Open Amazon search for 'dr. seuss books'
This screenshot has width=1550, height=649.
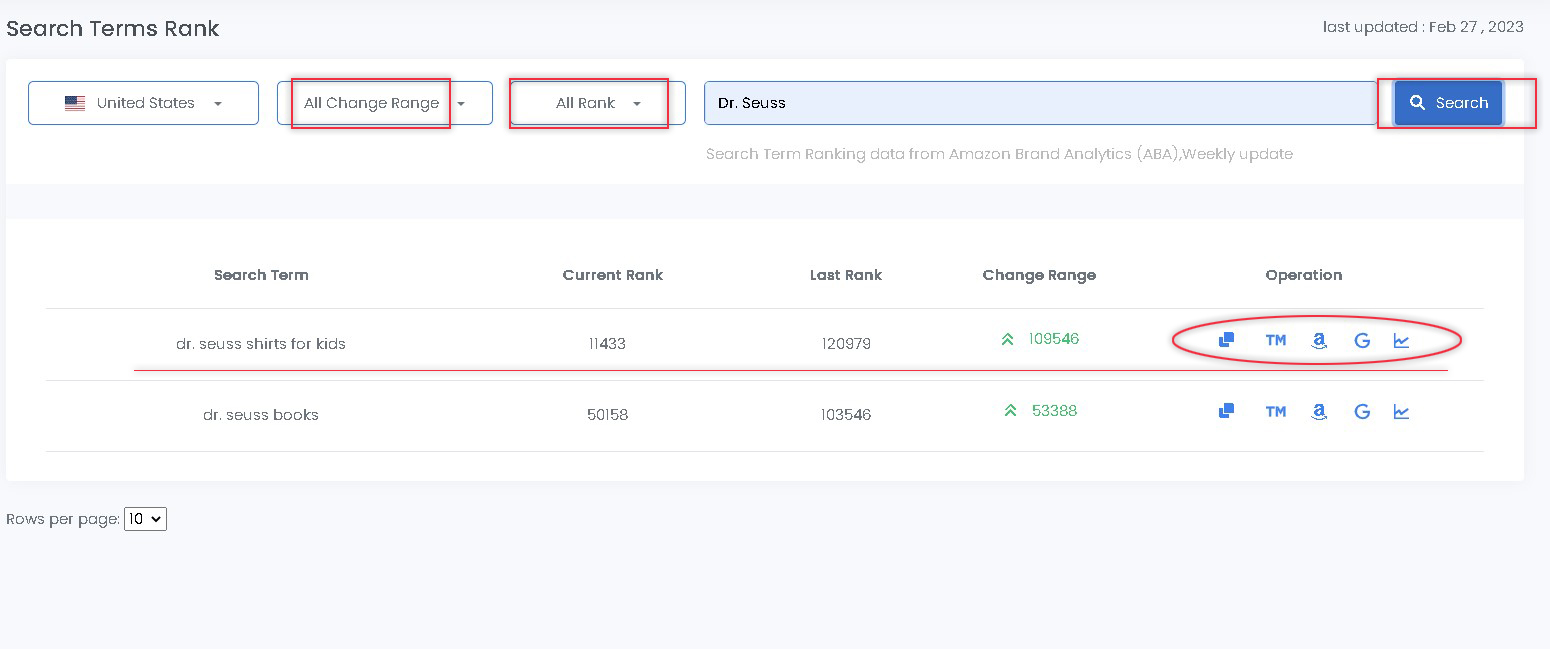point(1319,411)
